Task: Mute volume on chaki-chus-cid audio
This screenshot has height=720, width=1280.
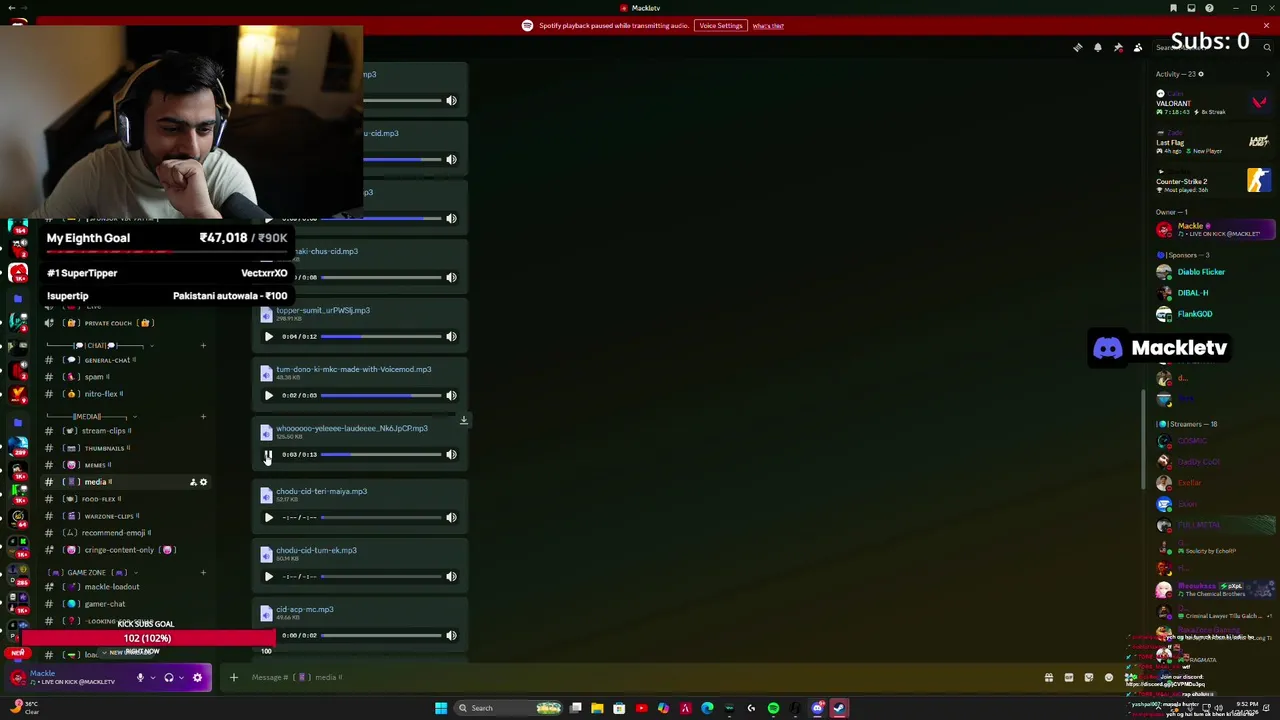Action: click(451, 278)
